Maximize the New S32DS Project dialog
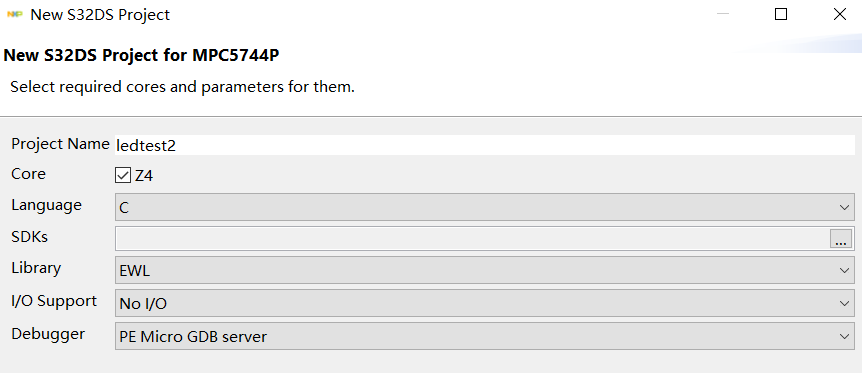The image size is (862, 373). click(x=781, y=14)
